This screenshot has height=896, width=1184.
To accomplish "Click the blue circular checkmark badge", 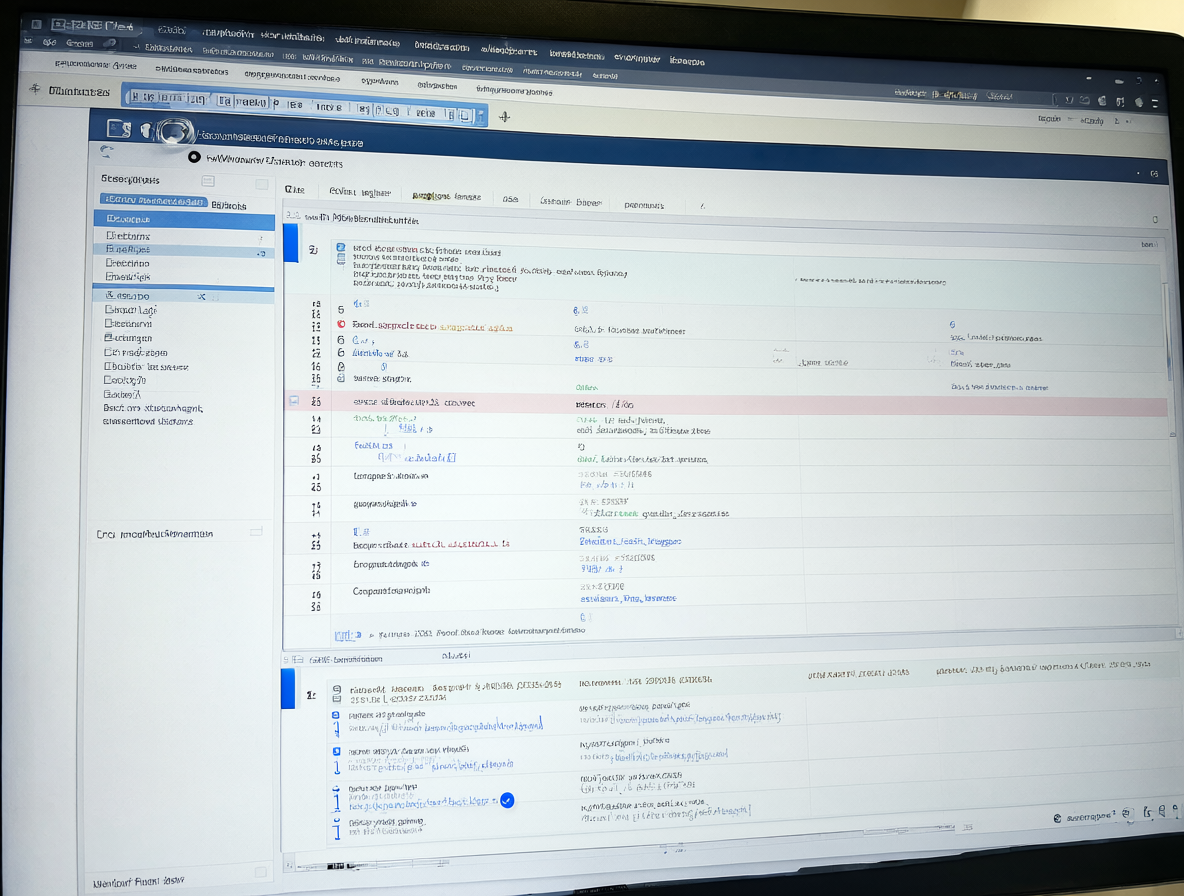I will click(x=507, y=800).
